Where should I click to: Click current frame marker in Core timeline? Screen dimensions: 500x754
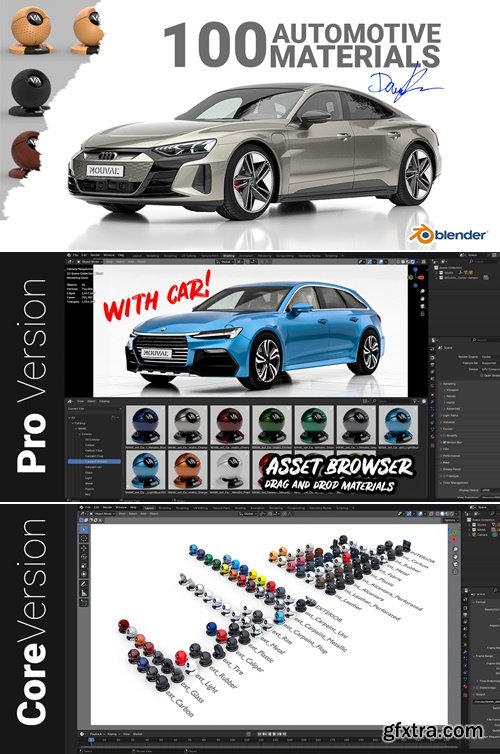pyautogui.click(x=91, y=740)
